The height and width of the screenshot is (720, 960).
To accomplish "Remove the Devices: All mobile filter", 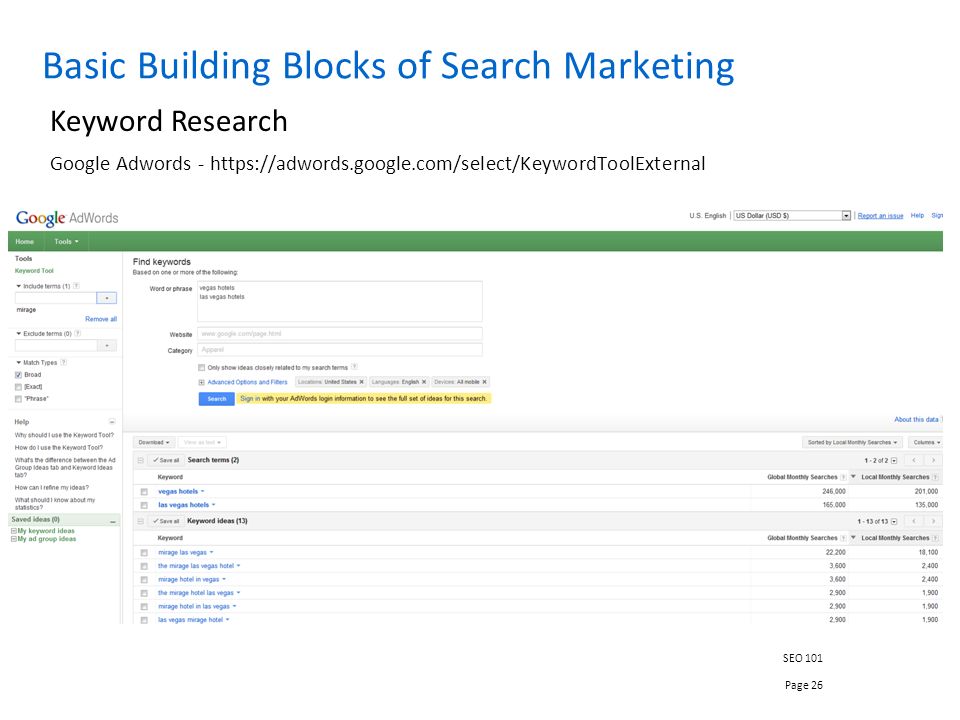I will pyautogui.click(x=484, y=382).
